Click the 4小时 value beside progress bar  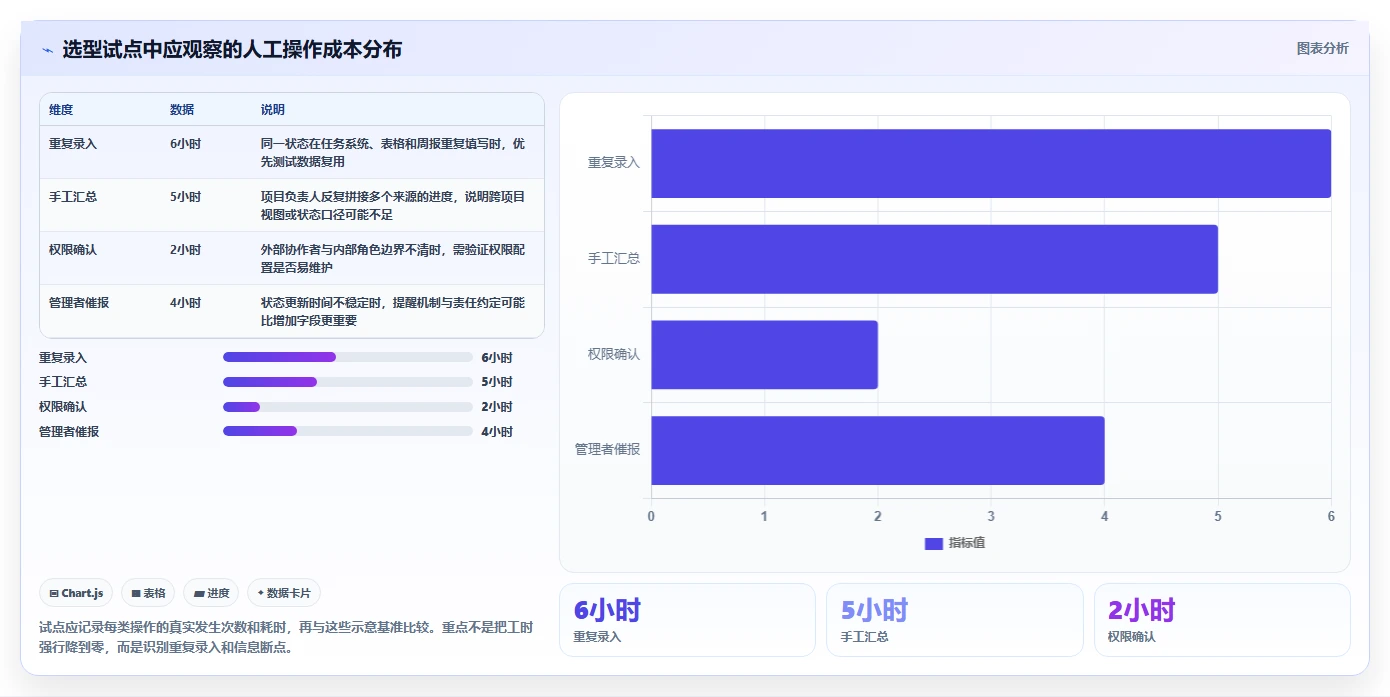tap(497, 432)
